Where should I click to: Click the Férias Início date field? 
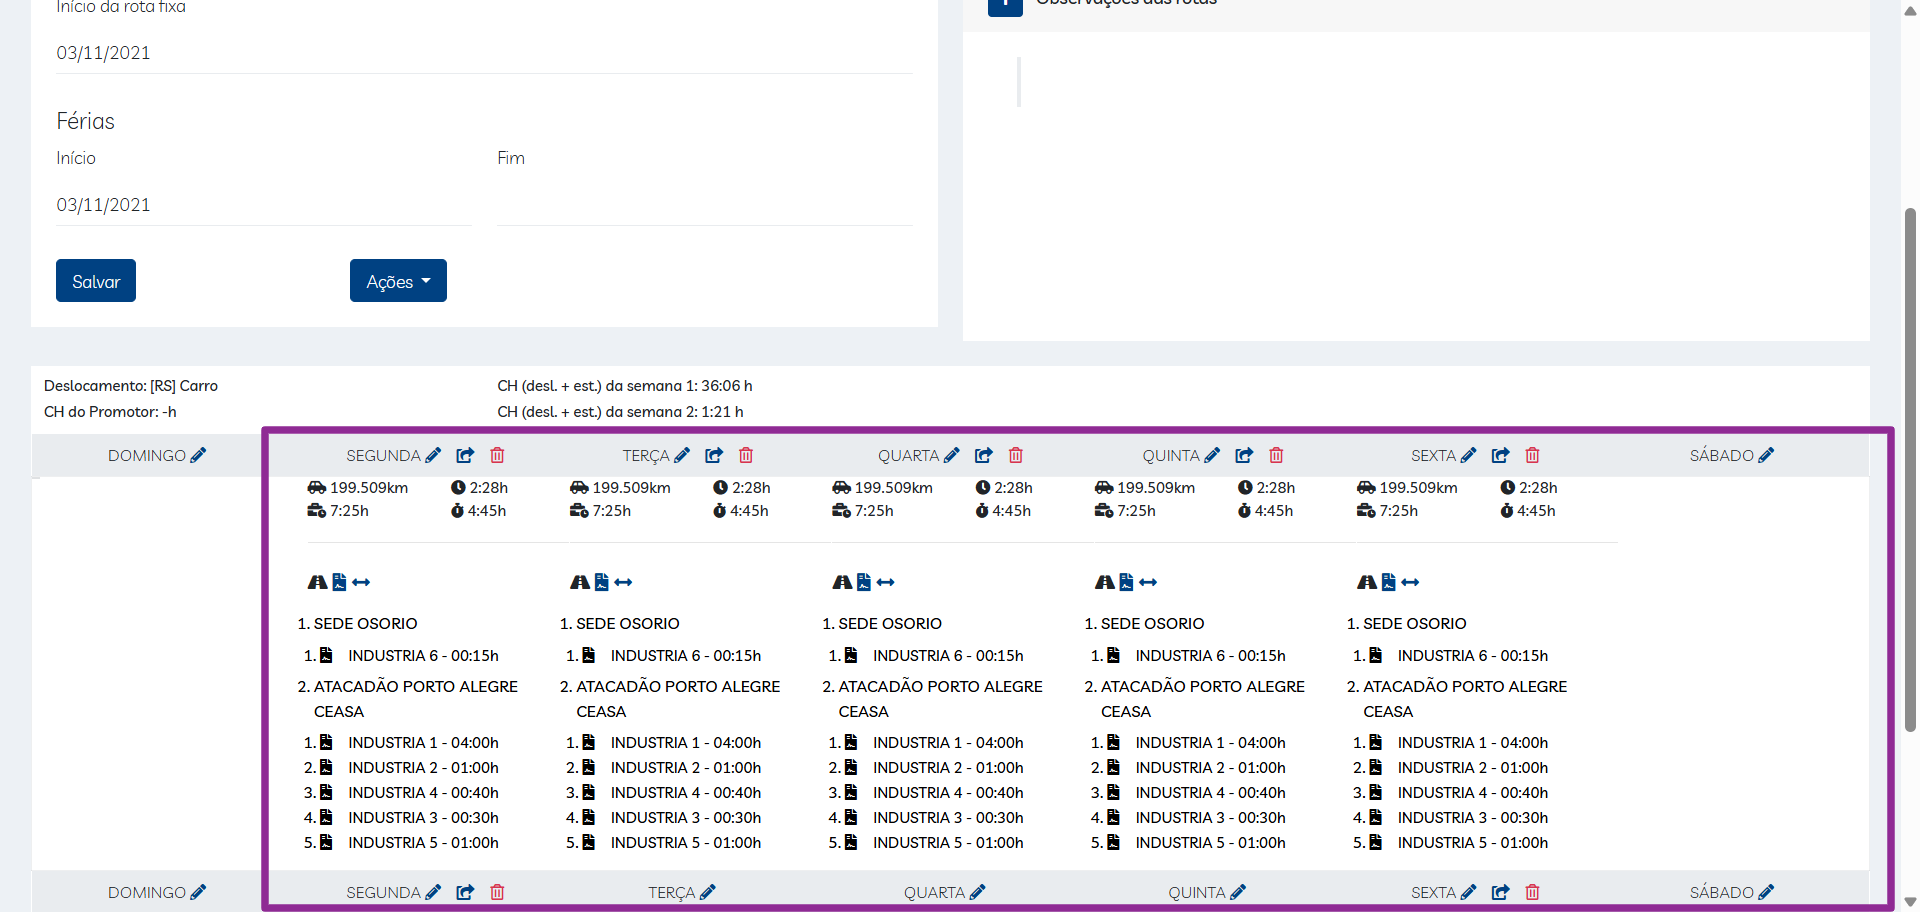(x=263, y=205)
